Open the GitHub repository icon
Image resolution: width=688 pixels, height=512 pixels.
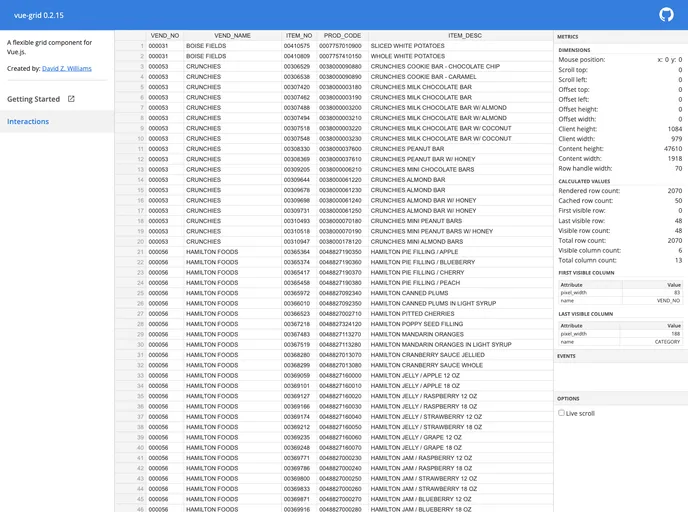coord(667,14)
